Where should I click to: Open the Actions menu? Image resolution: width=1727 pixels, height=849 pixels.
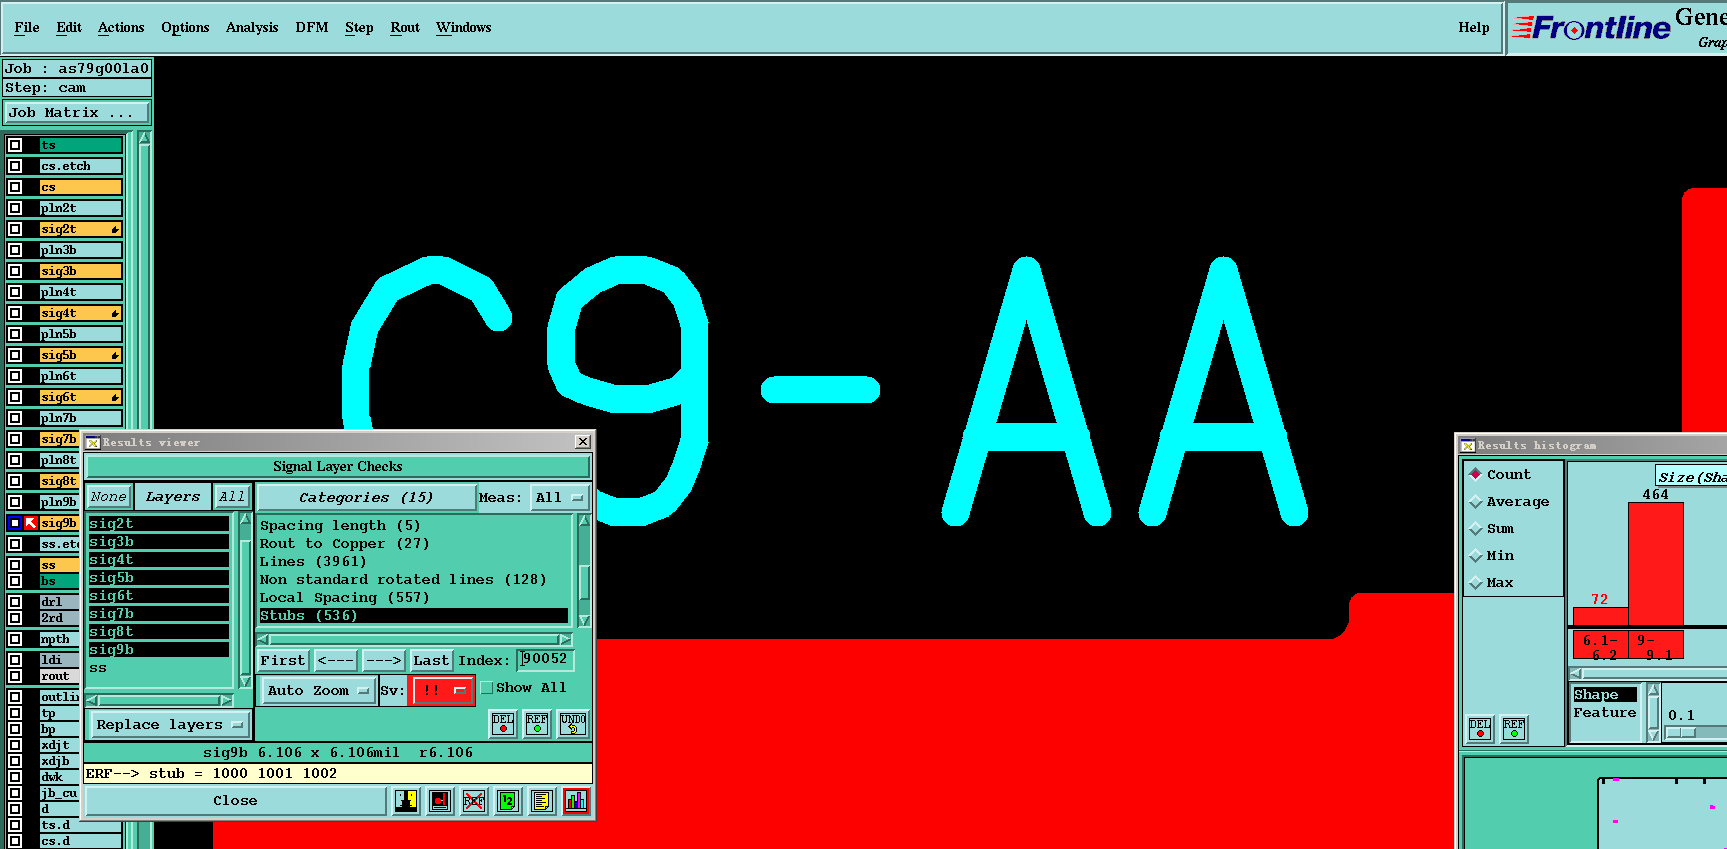pyautogui.click(x=121, y=27)
